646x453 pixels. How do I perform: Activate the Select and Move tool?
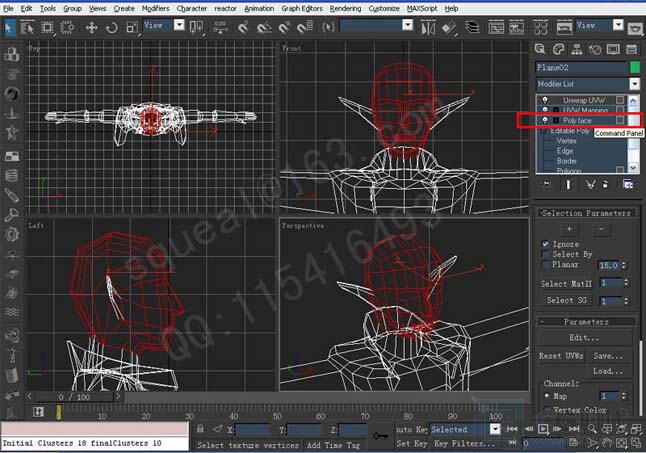[91, 28]
